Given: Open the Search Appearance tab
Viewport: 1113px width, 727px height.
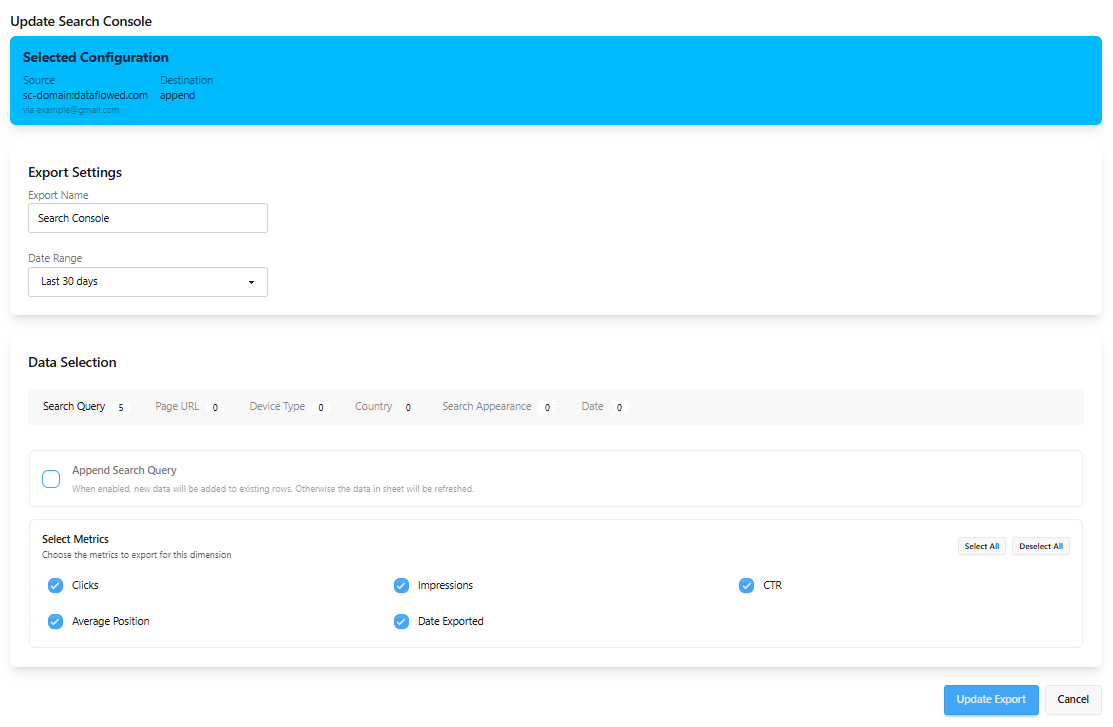Looking at the screenshot, I should (486, 406).
